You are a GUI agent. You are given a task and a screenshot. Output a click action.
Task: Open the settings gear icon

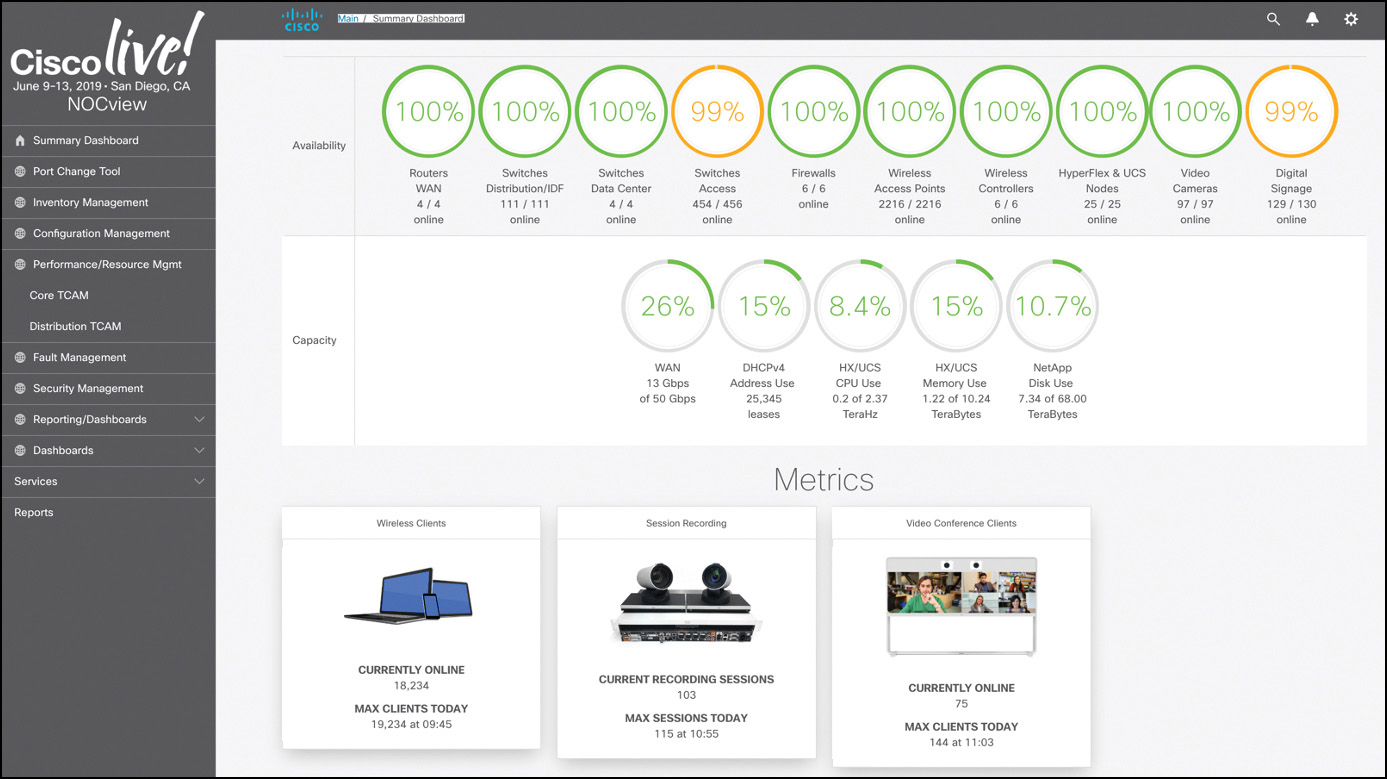click(x=1351, y=19)
